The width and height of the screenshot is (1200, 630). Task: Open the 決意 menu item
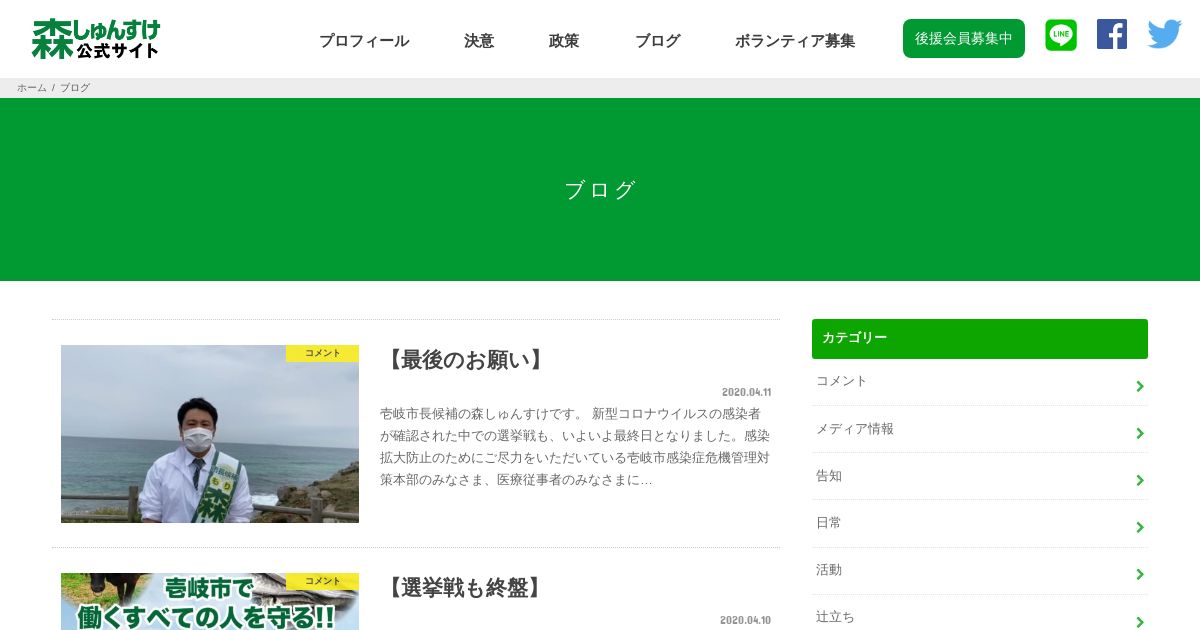pyautogui.click(x=479, y=41)
